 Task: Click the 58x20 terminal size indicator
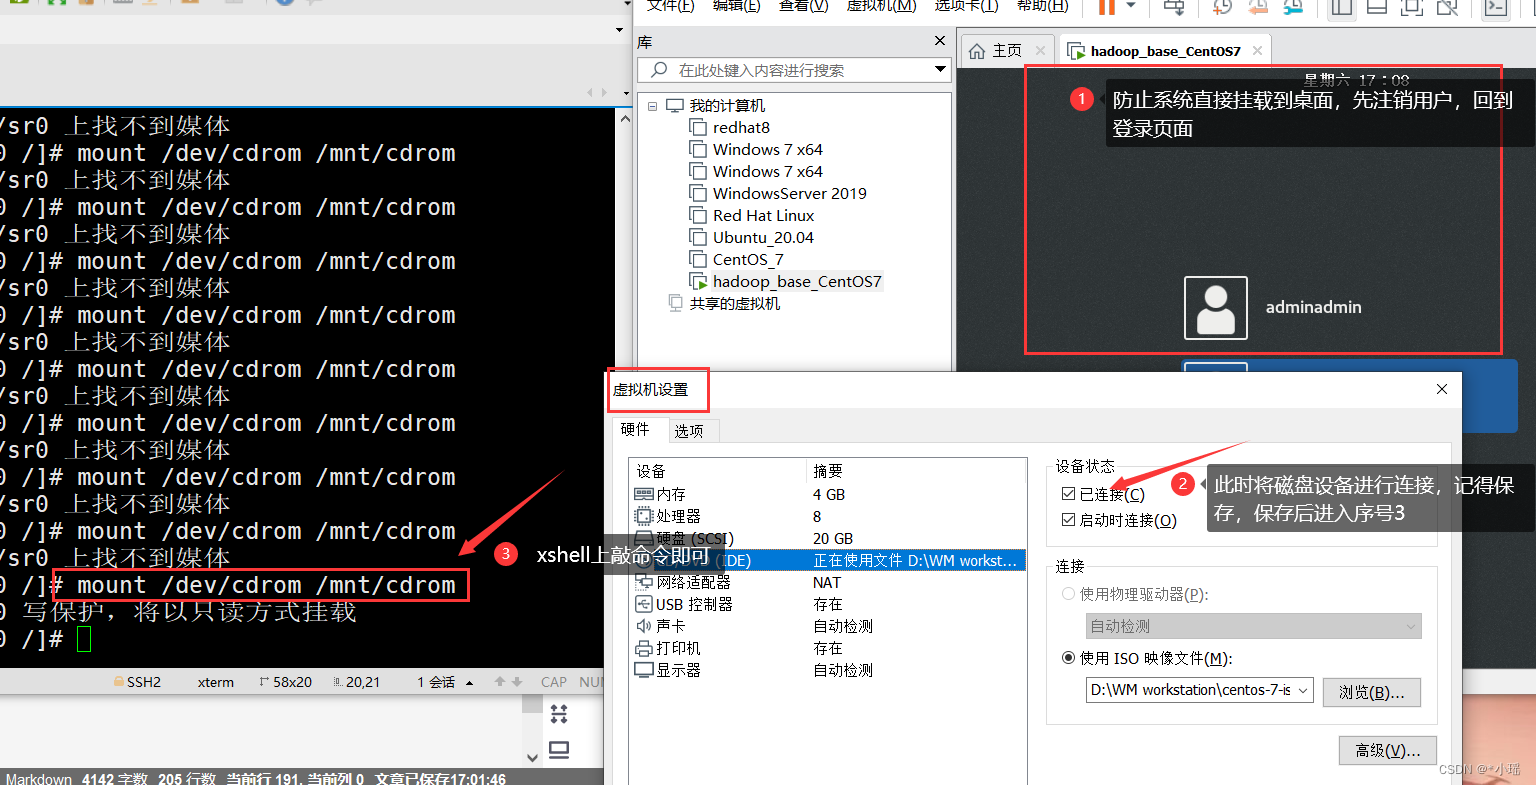point(285,682)
